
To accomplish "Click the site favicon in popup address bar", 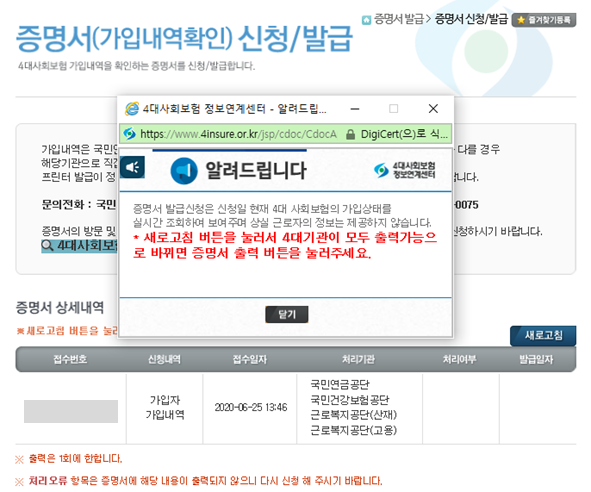I will point(130,133).
